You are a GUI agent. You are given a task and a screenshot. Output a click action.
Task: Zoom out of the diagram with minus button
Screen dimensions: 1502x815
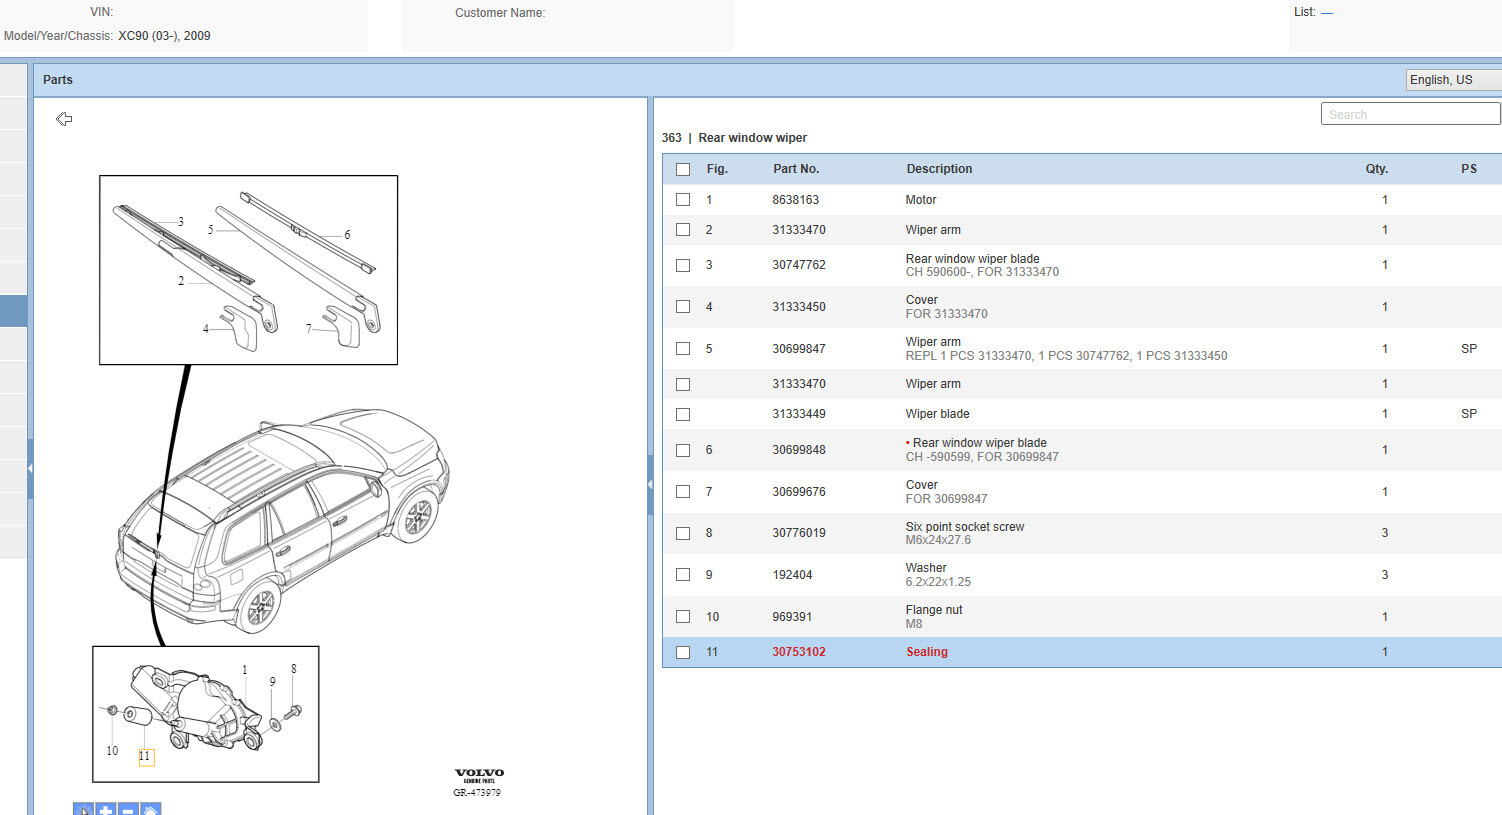click(x=128, y=809)
